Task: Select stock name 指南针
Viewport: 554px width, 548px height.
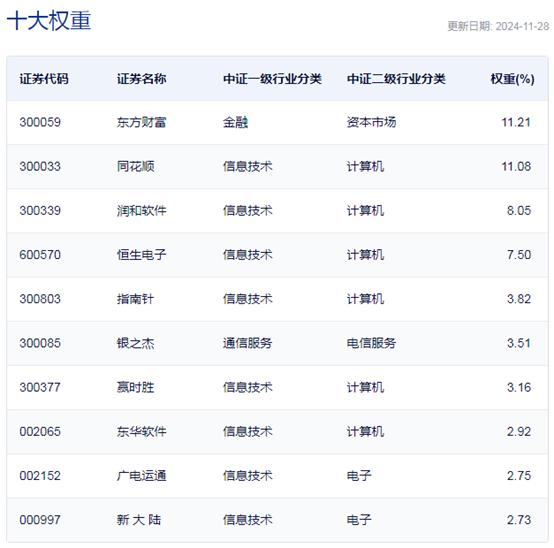Action: pyautogui.click(x=136, y=299)
